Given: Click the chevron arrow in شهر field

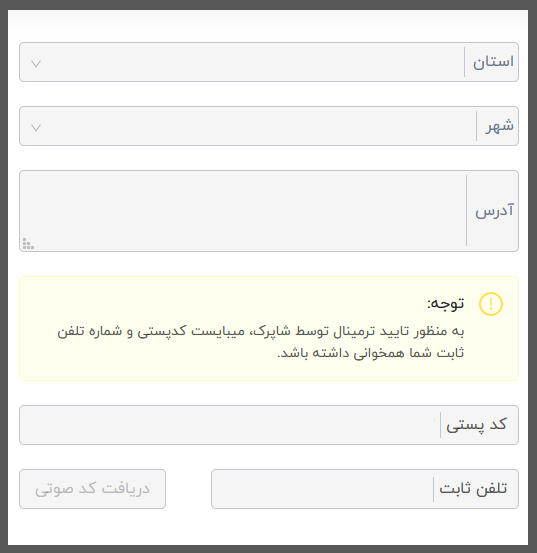Looking at the screenshot, I should [x=36, y=127].
